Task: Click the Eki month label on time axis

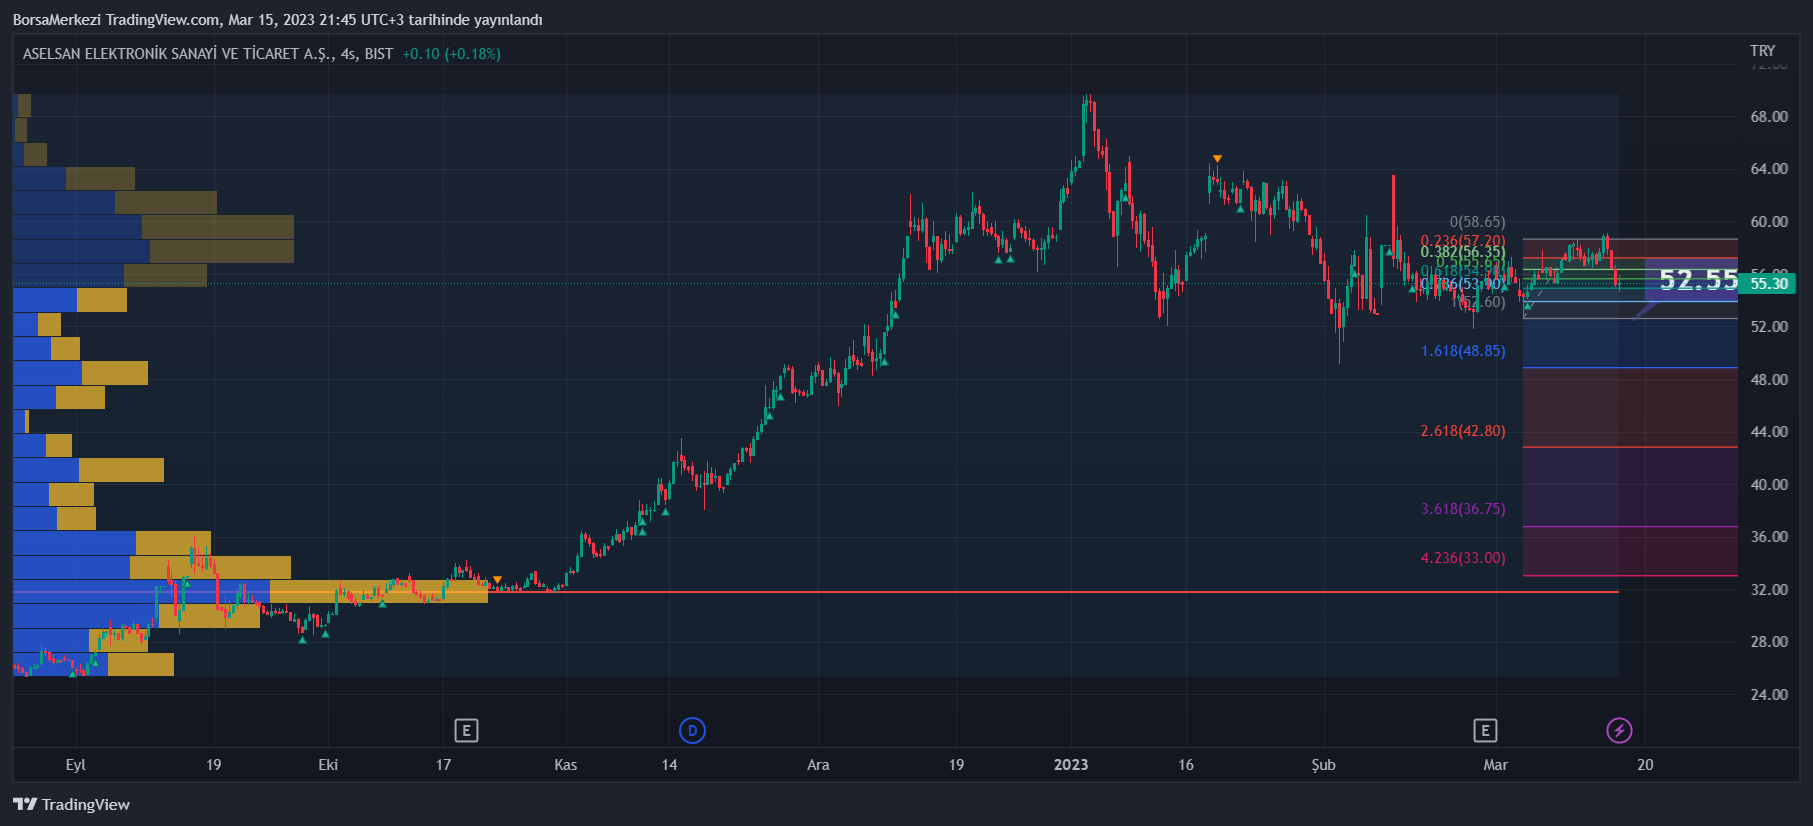Action: 328,765
